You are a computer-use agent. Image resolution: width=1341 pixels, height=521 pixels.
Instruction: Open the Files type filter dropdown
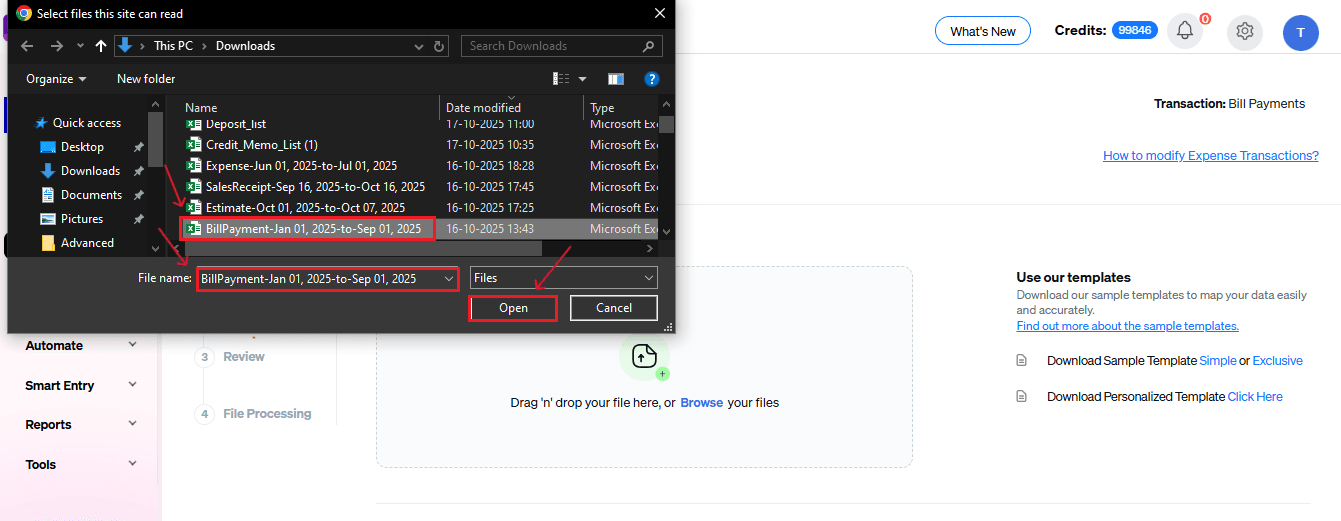tap(563, 278)
